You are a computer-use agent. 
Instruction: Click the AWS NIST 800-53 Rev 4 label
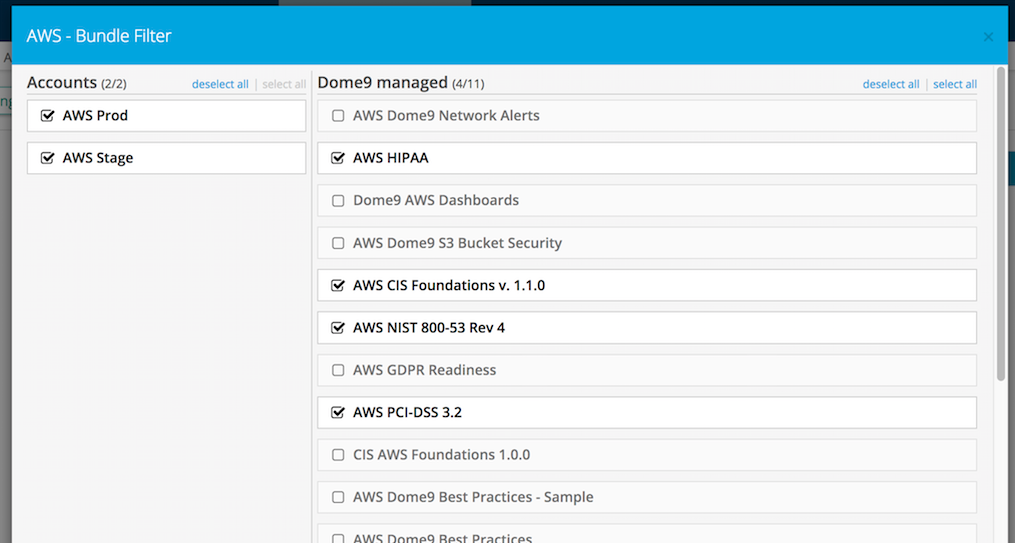click(429, 328)
